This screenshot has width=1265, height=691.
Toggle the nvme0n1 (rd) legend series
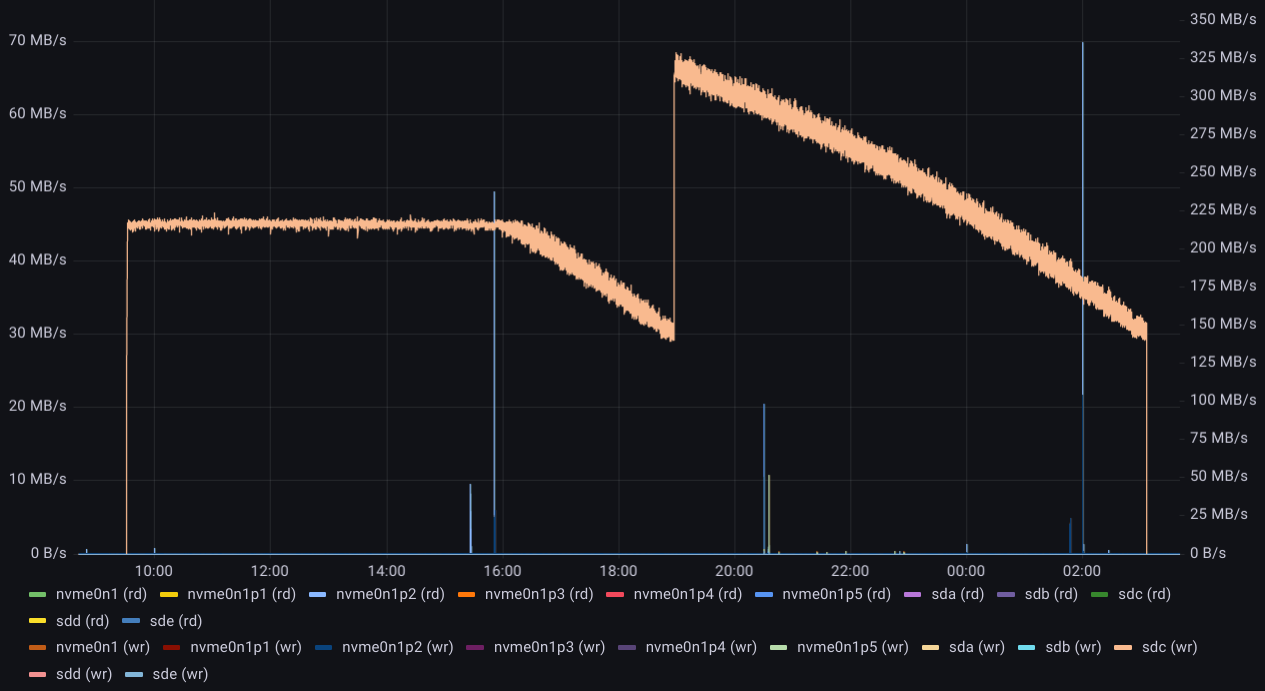(99, 594)
